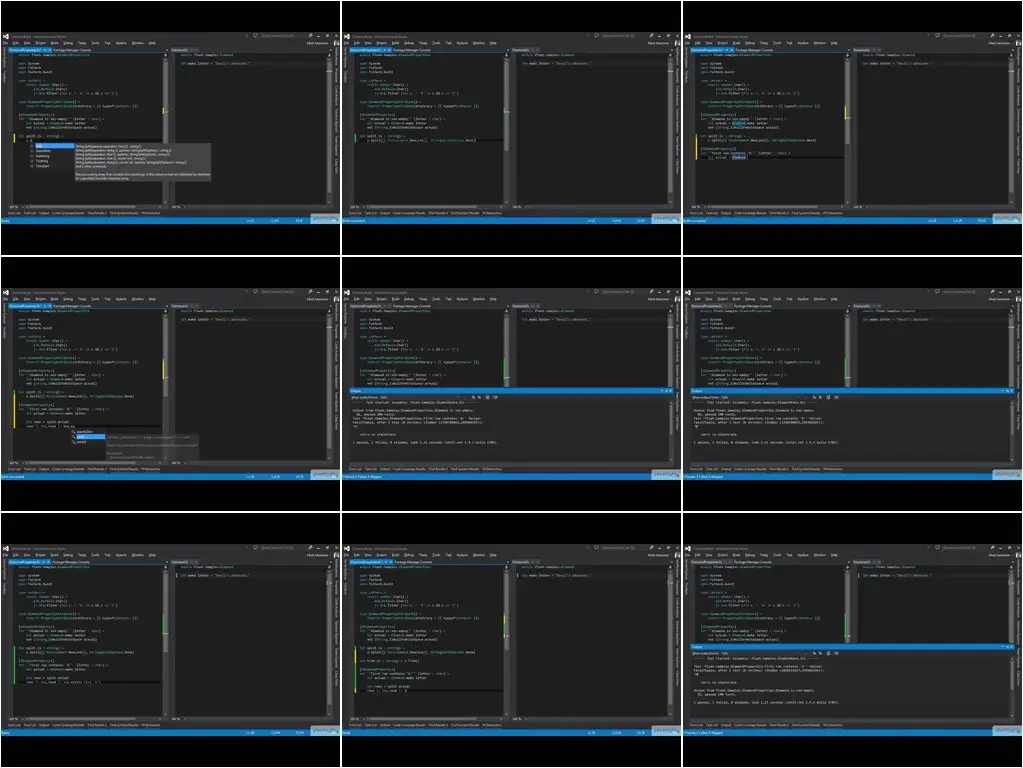This screenshot has height=768, width=1023.
Task: Open the Tools menu in third frame
Action: pos(778,43)
